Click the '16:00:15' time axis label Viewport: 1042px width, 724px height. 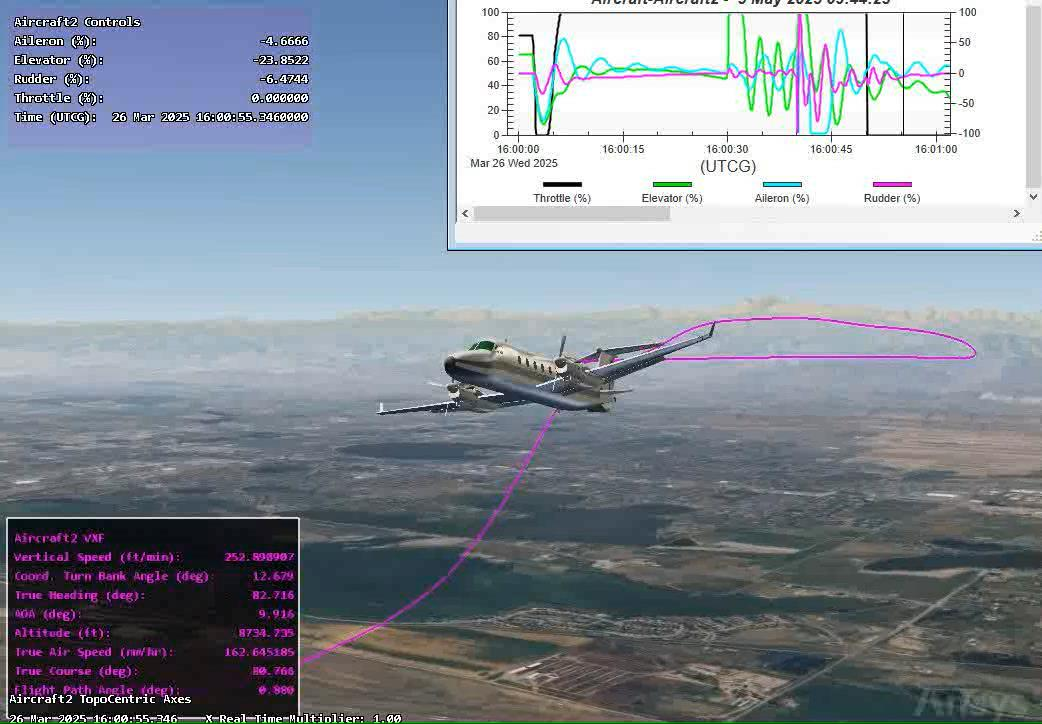623,150
